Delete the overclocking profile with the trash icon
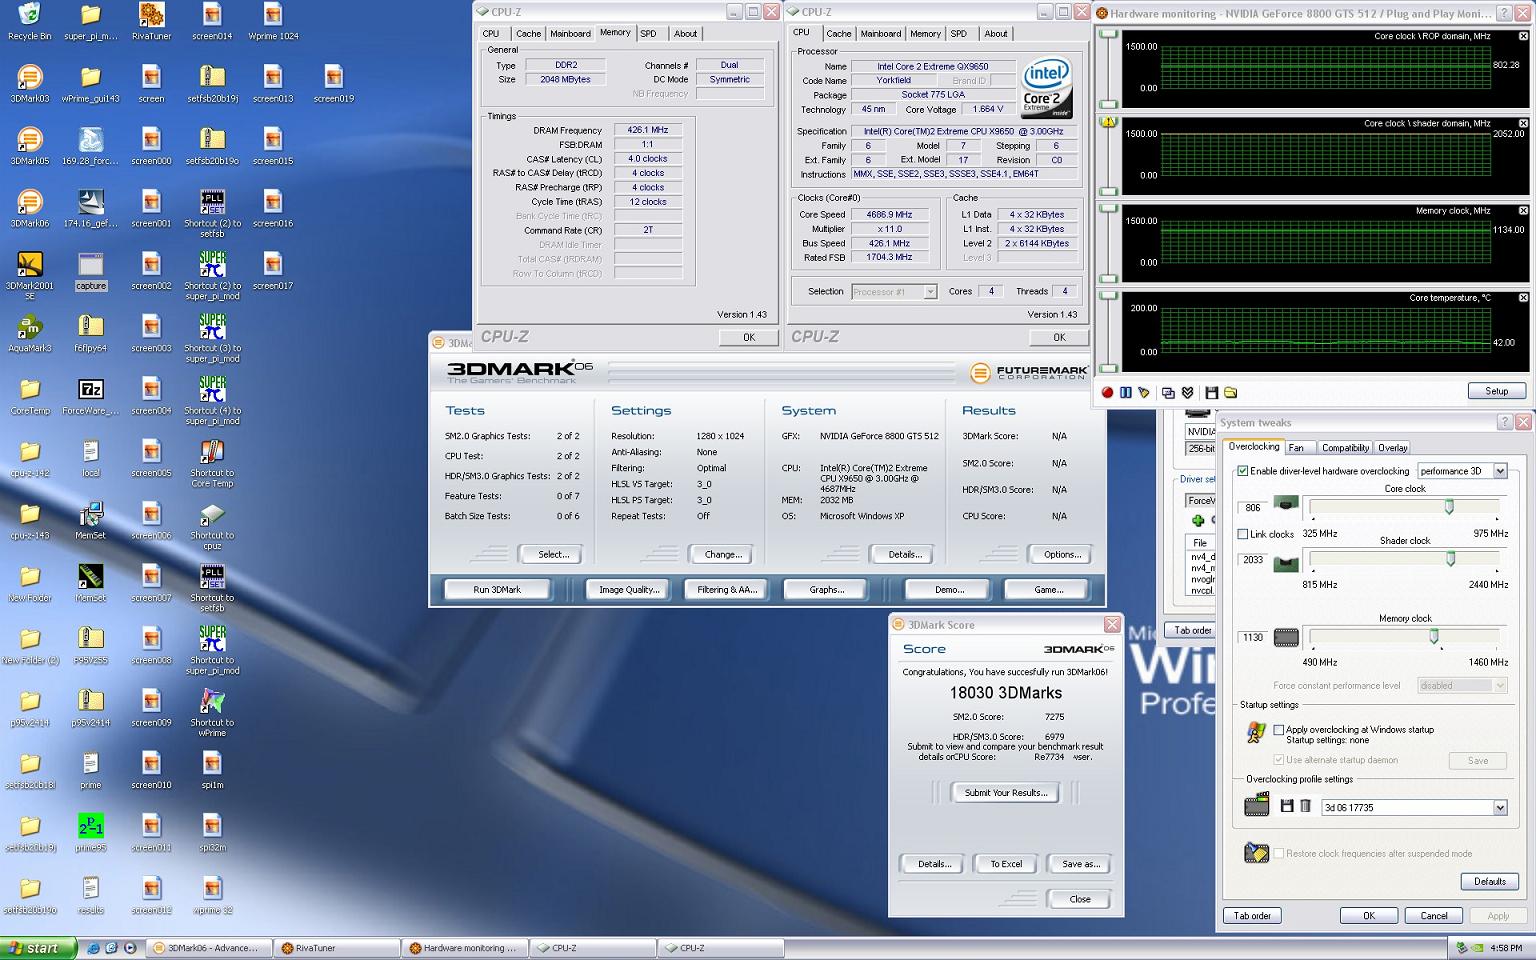The image size is (1536, 960). pyautogui.click(x=1305, y=806)
